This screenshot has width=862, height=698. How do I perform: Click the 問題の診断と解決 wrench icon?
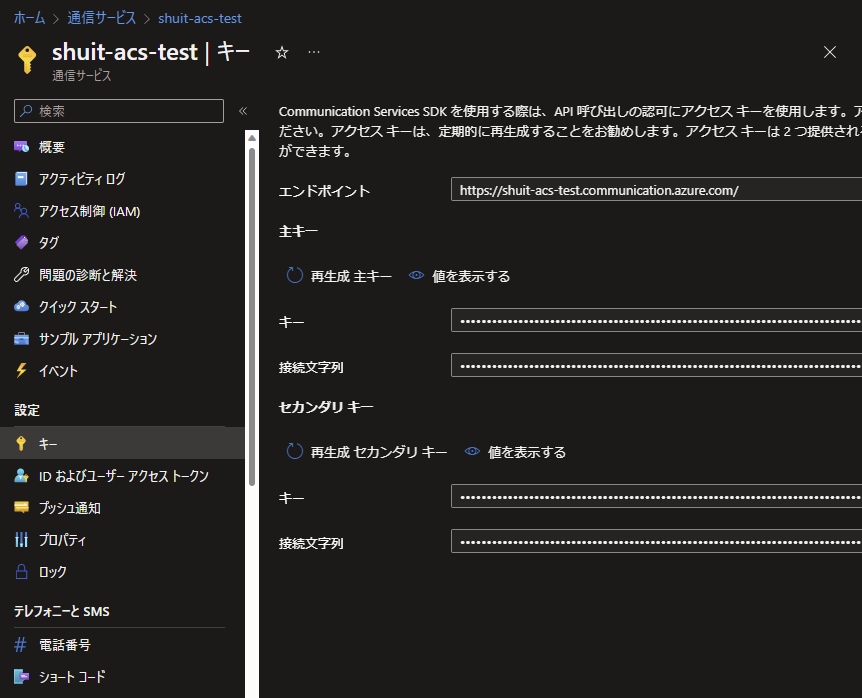click(x=21, y=274)
